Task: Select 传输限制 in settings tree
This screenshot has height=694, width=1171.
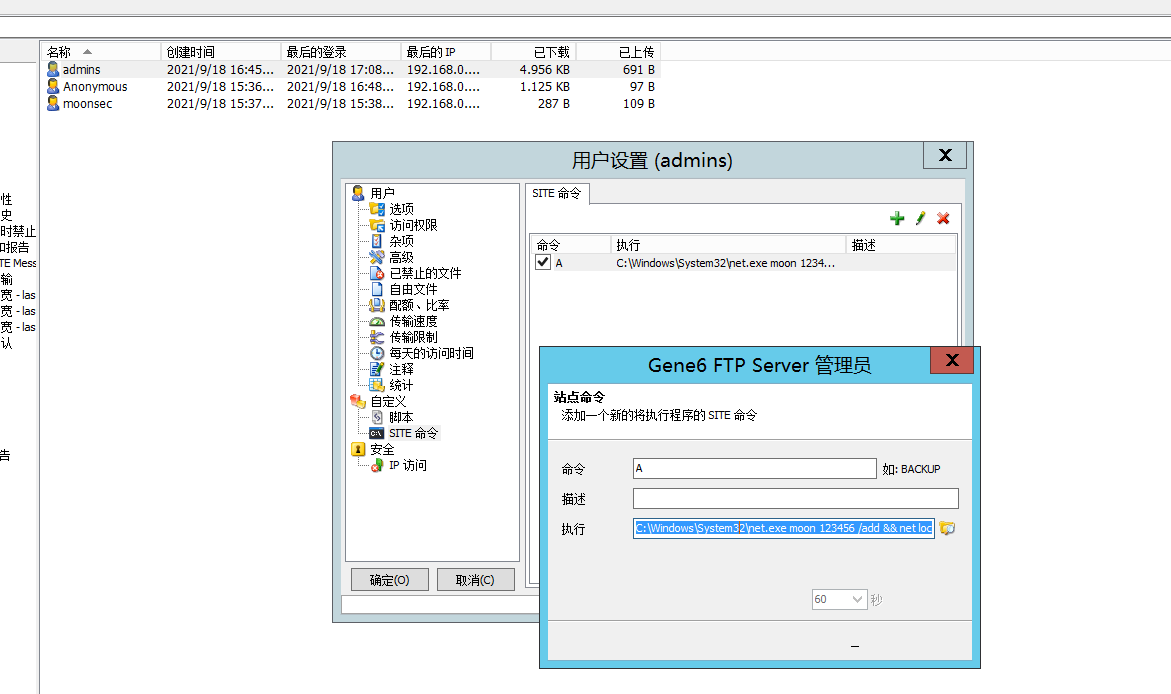Action: [x=413, y=337]
